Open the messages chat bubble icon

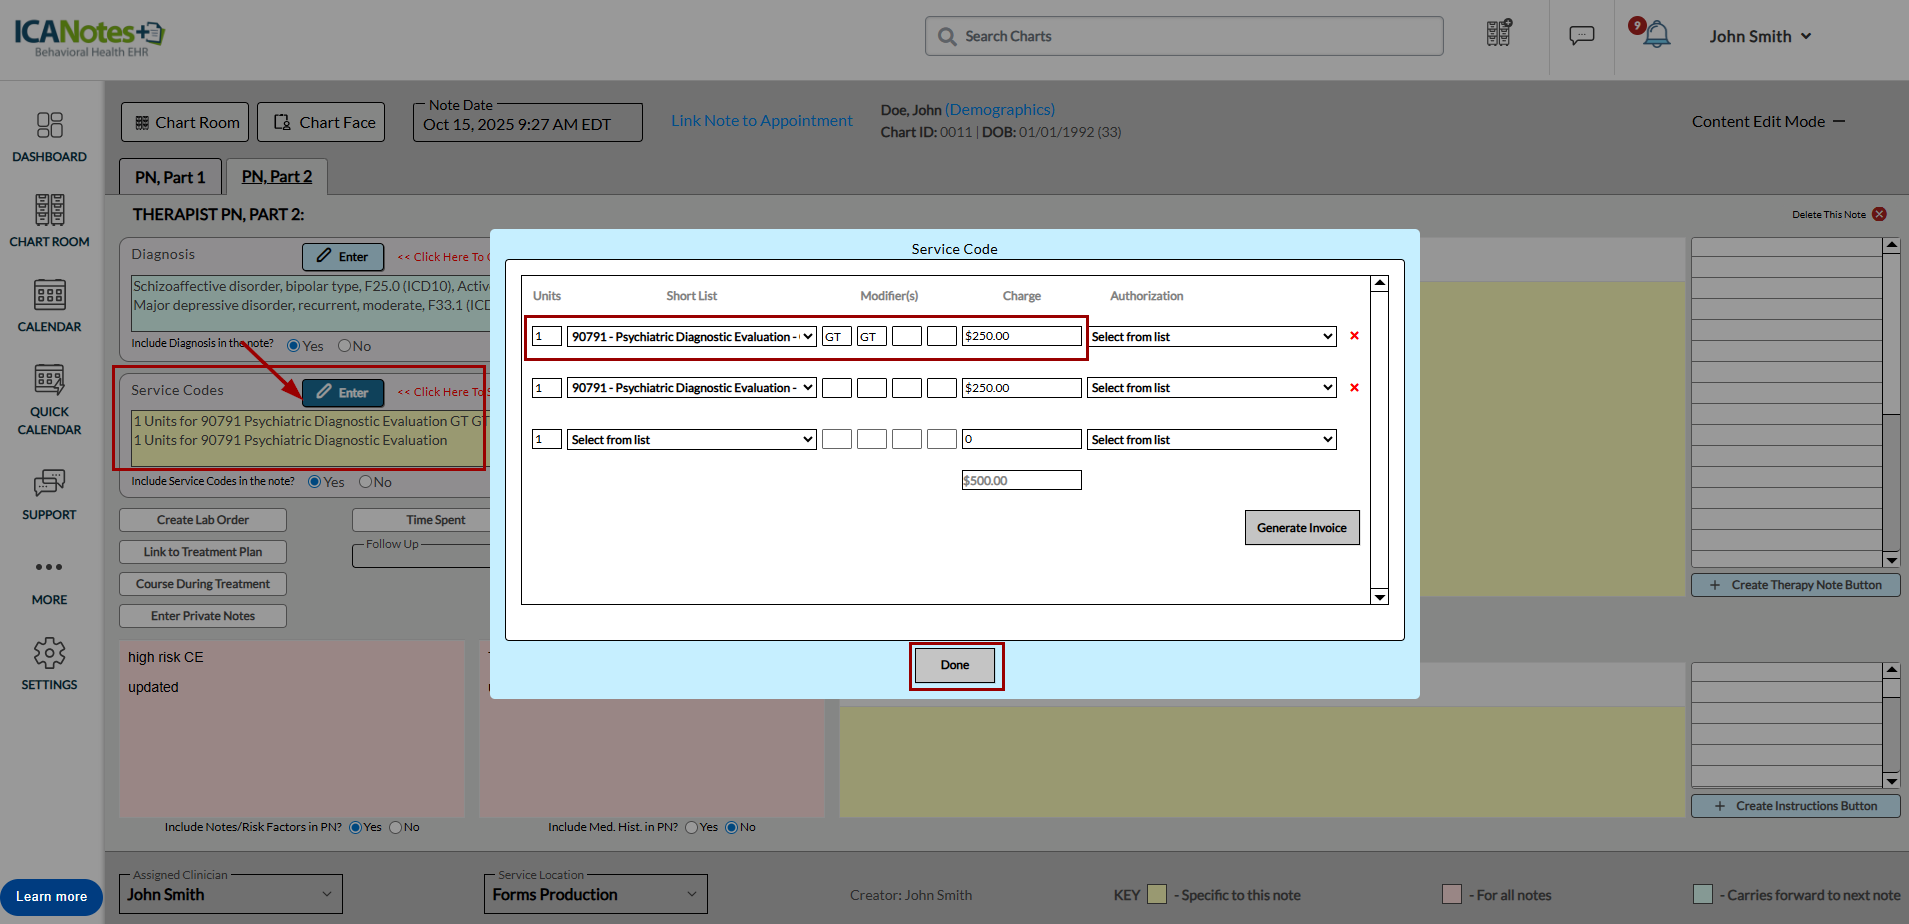[1581, 36]
